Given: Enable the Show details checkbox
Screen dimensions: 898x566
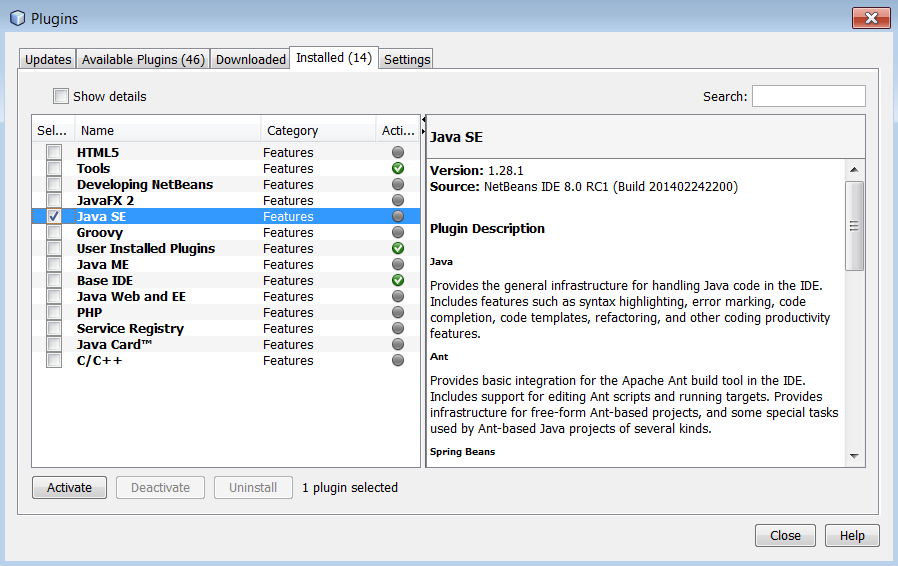Looking at the screenshot, I should click(61, 97).
